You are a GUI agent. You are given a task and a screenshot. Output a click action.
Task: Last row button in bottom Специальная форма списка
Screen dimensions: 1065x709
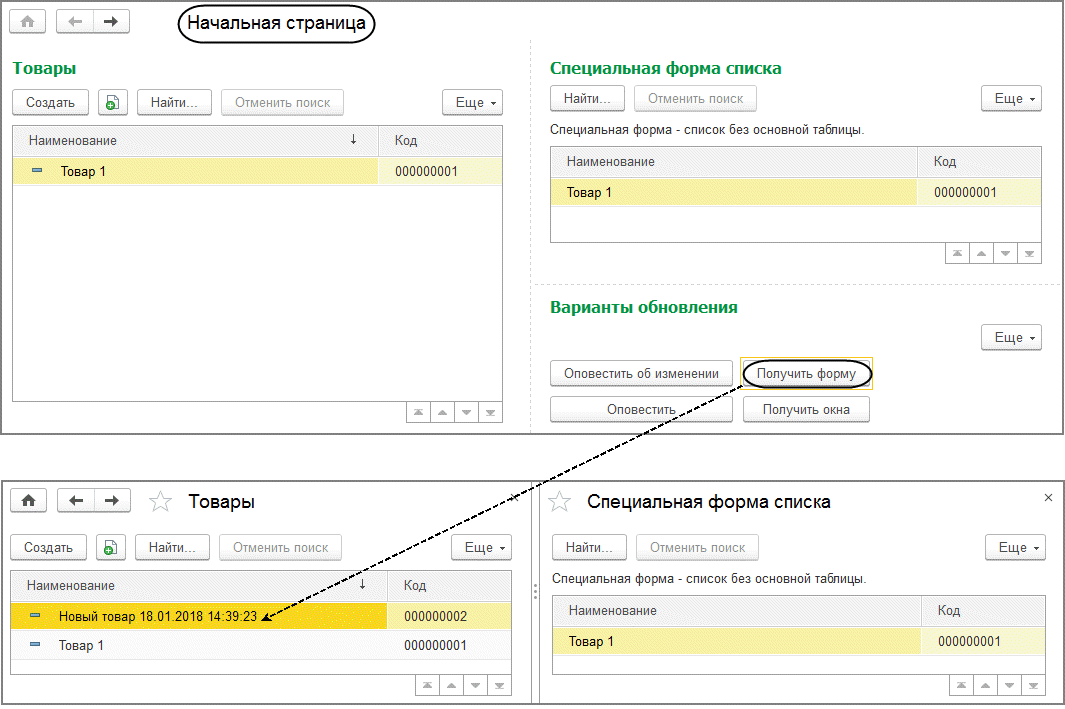[1033, 685]
